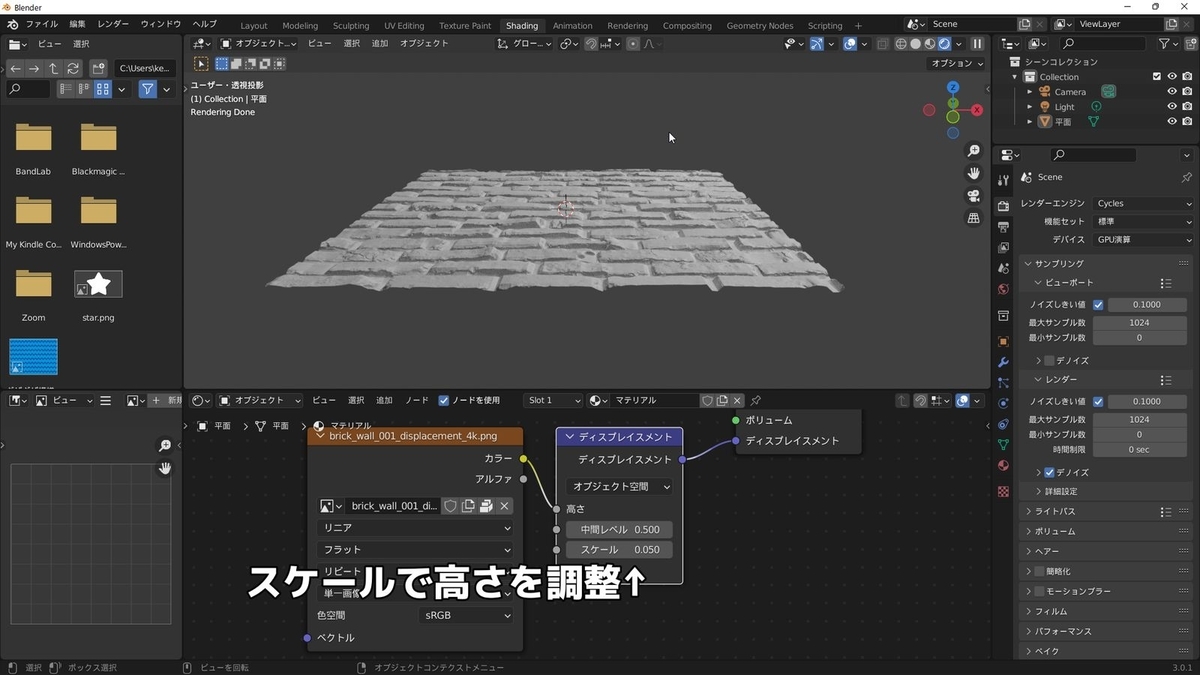Open the レンダー menu
This screenshot has width=1200, height=675.
(113, 23)
